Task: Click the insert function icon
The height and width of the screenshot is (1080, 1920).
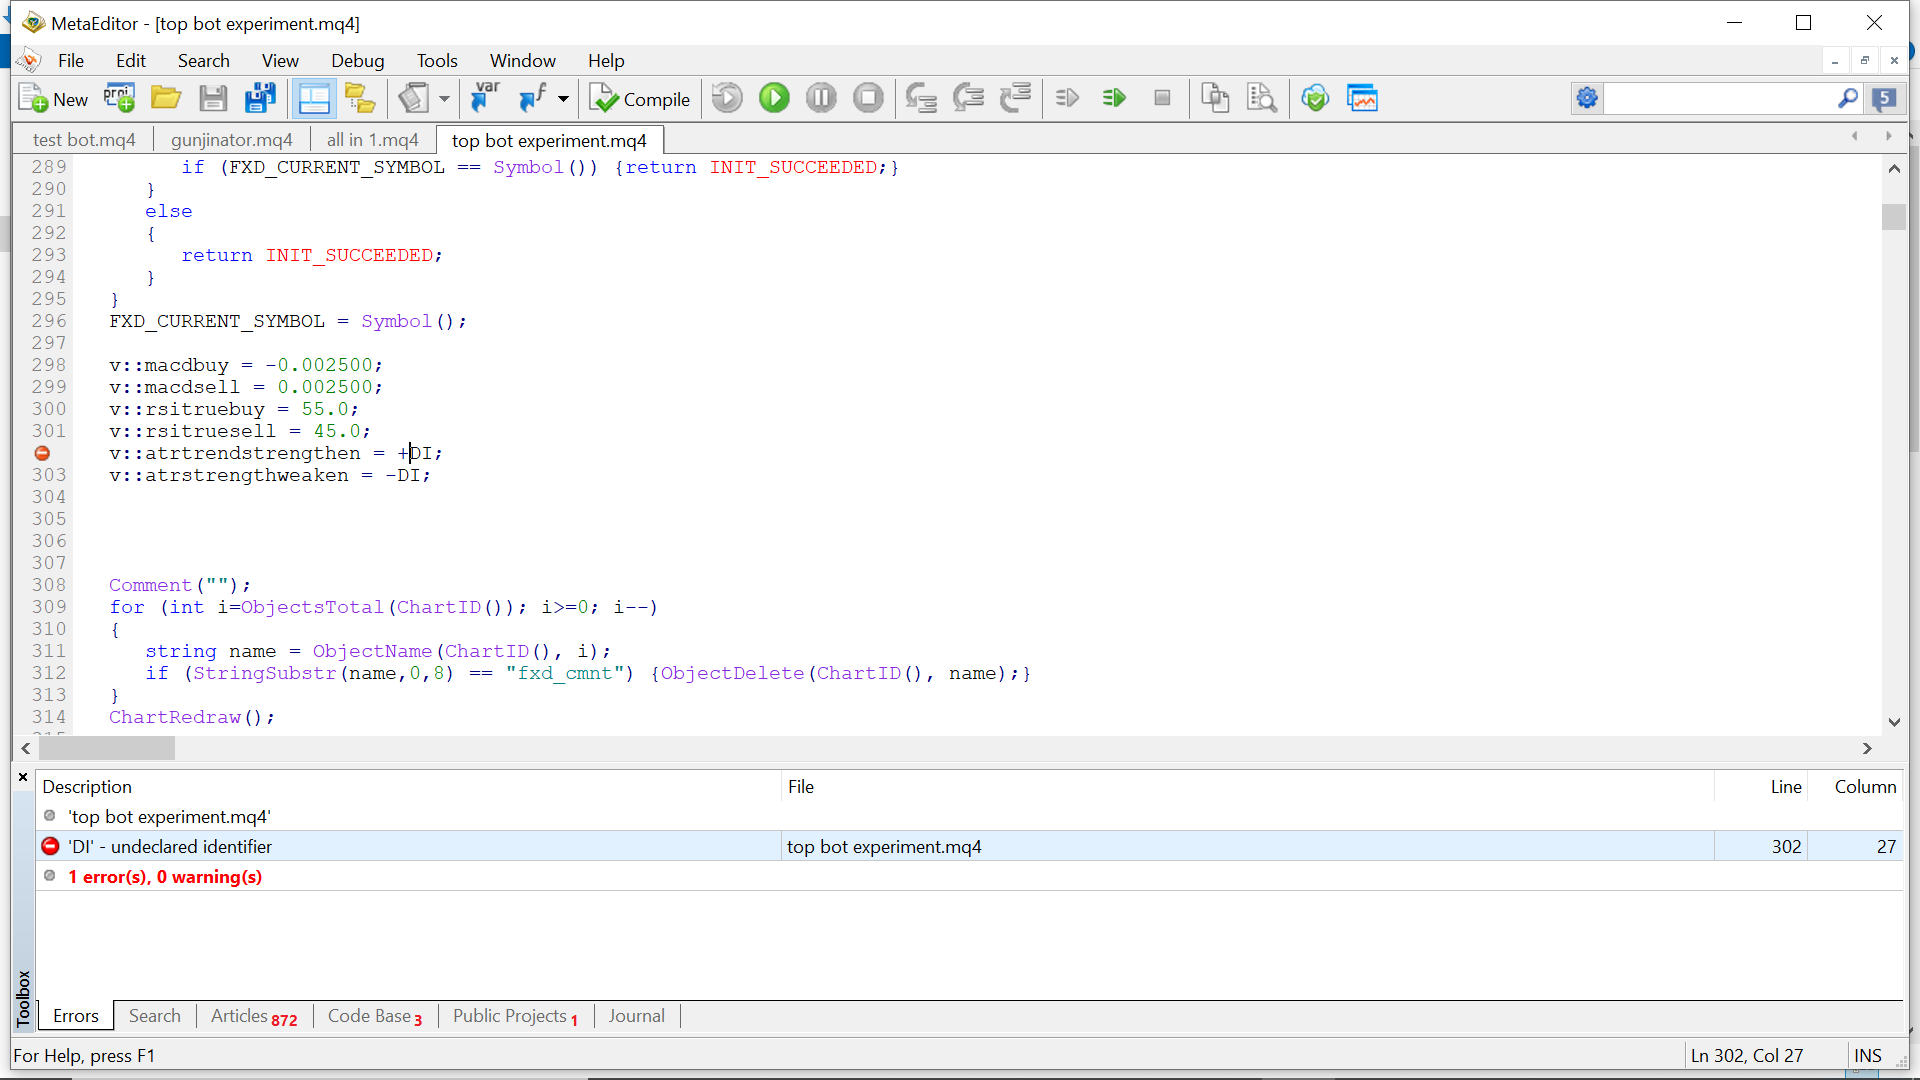Action: (533, 99)
